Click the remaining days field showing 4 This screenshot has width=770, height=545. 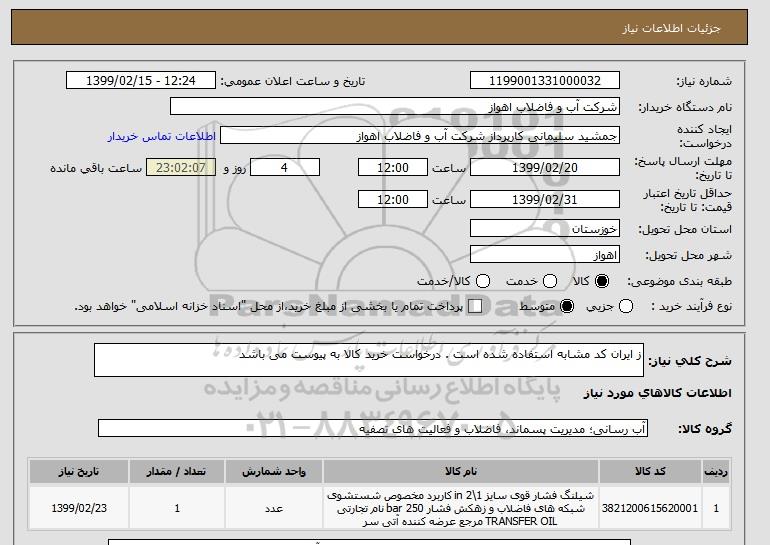[285, 167]
